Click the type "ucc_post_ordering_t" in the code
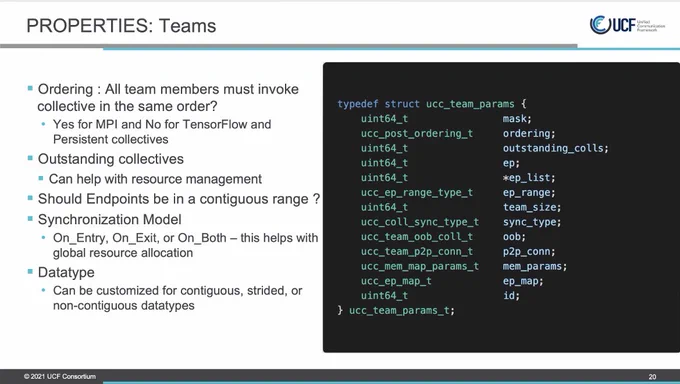 pyautogui.click(x=417, y=134)
